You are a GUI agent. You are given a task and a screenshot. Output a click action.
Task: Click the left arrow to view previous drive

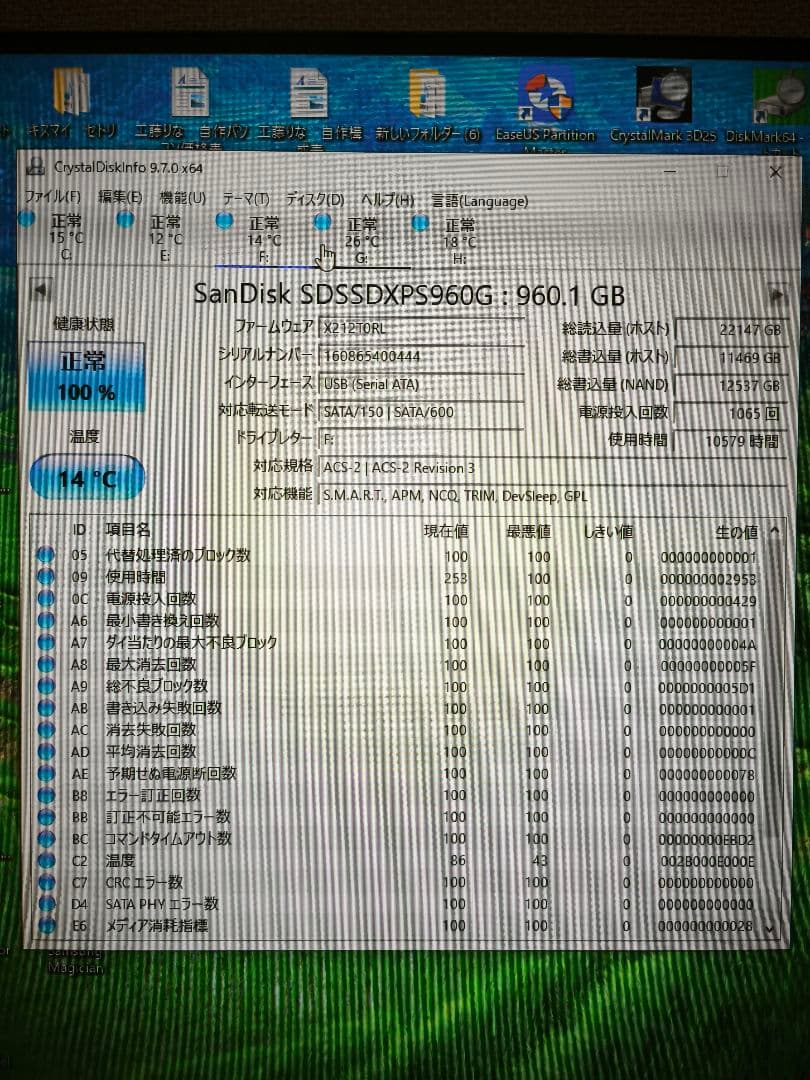click(x=40, y=290)
